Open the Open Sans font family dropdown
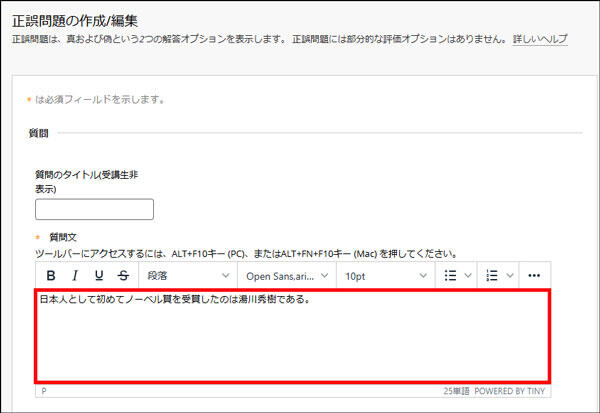600x413 pixels. 287,276
